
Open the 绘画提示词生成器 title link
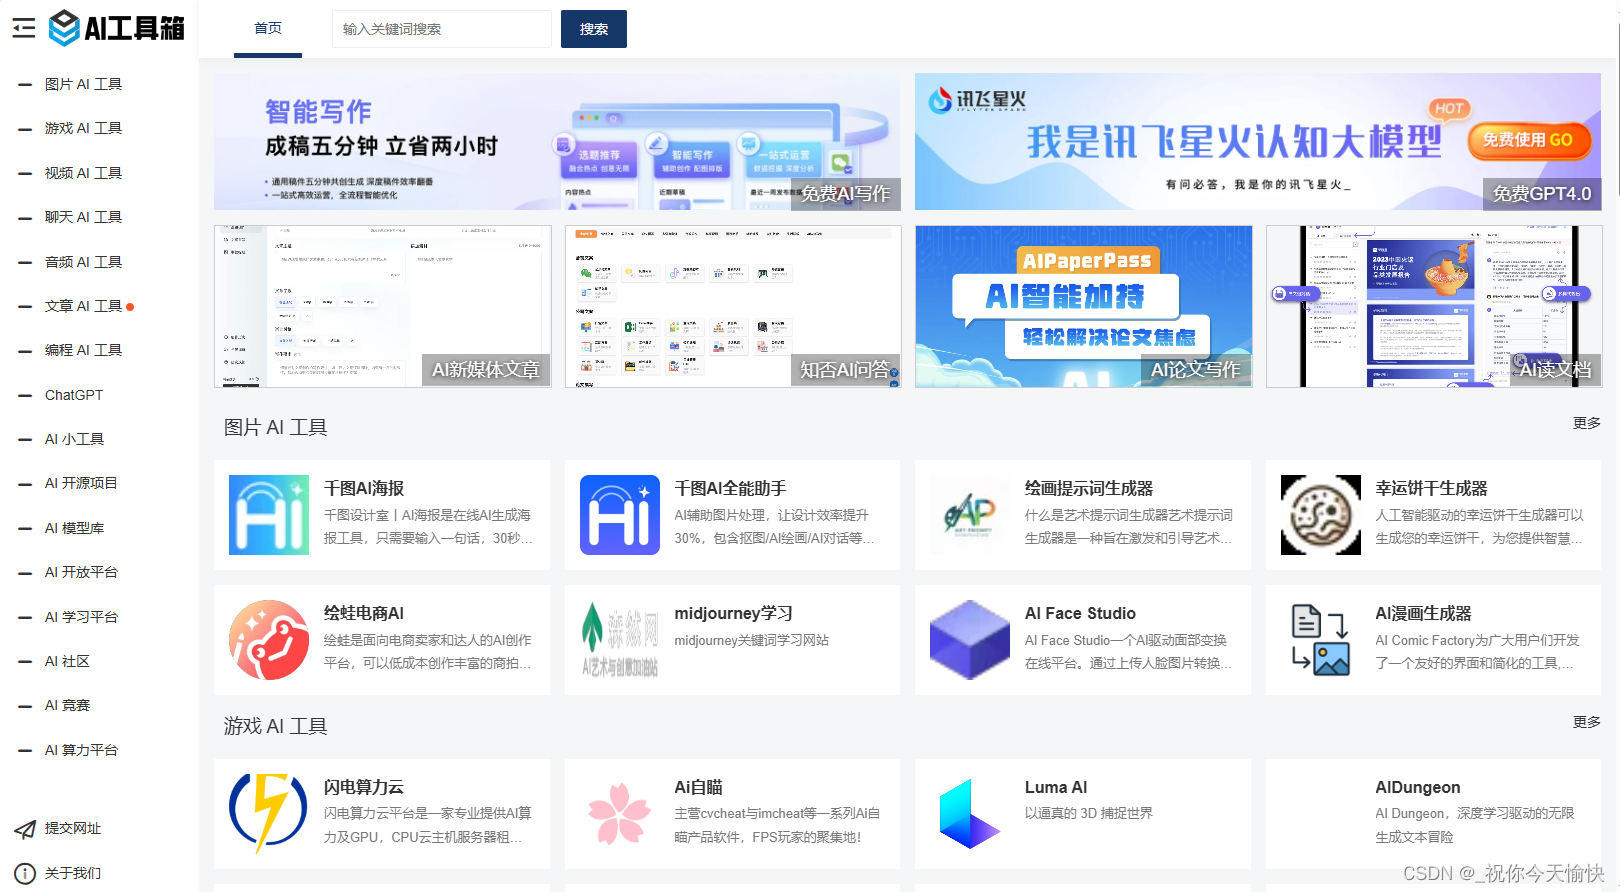1089,488
